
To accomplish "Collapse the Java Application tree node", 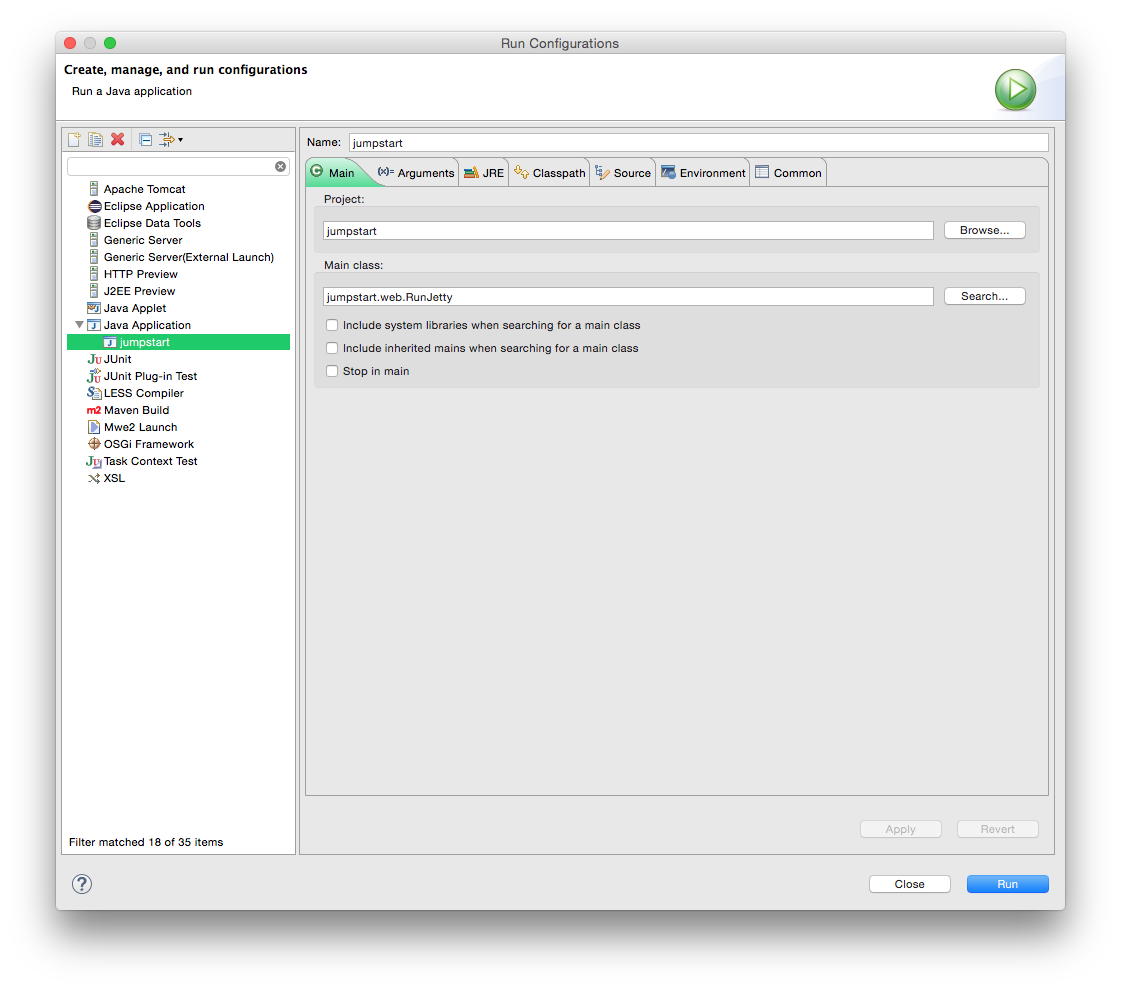I will pyautogui.click(x=79, y=325).
